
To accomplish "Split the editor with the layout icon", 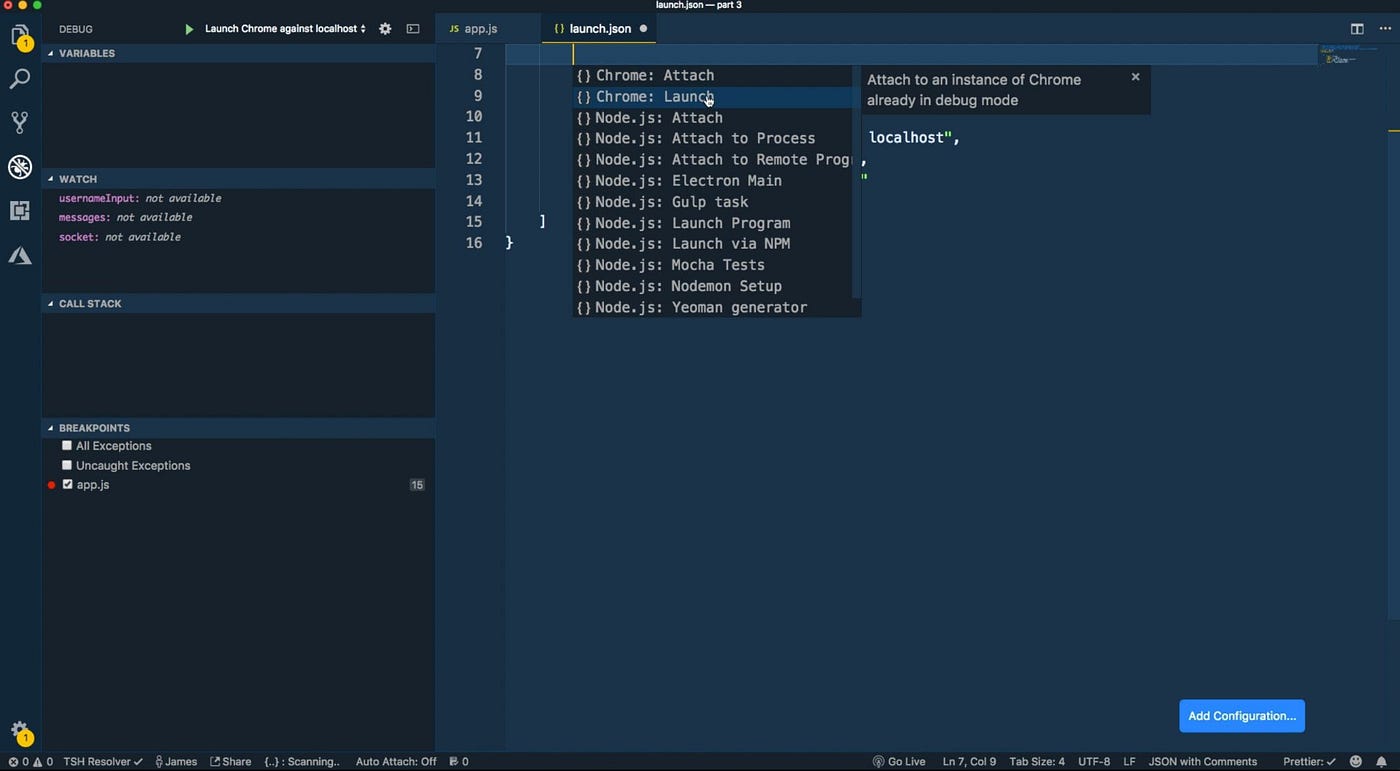I will point(1357,29).
